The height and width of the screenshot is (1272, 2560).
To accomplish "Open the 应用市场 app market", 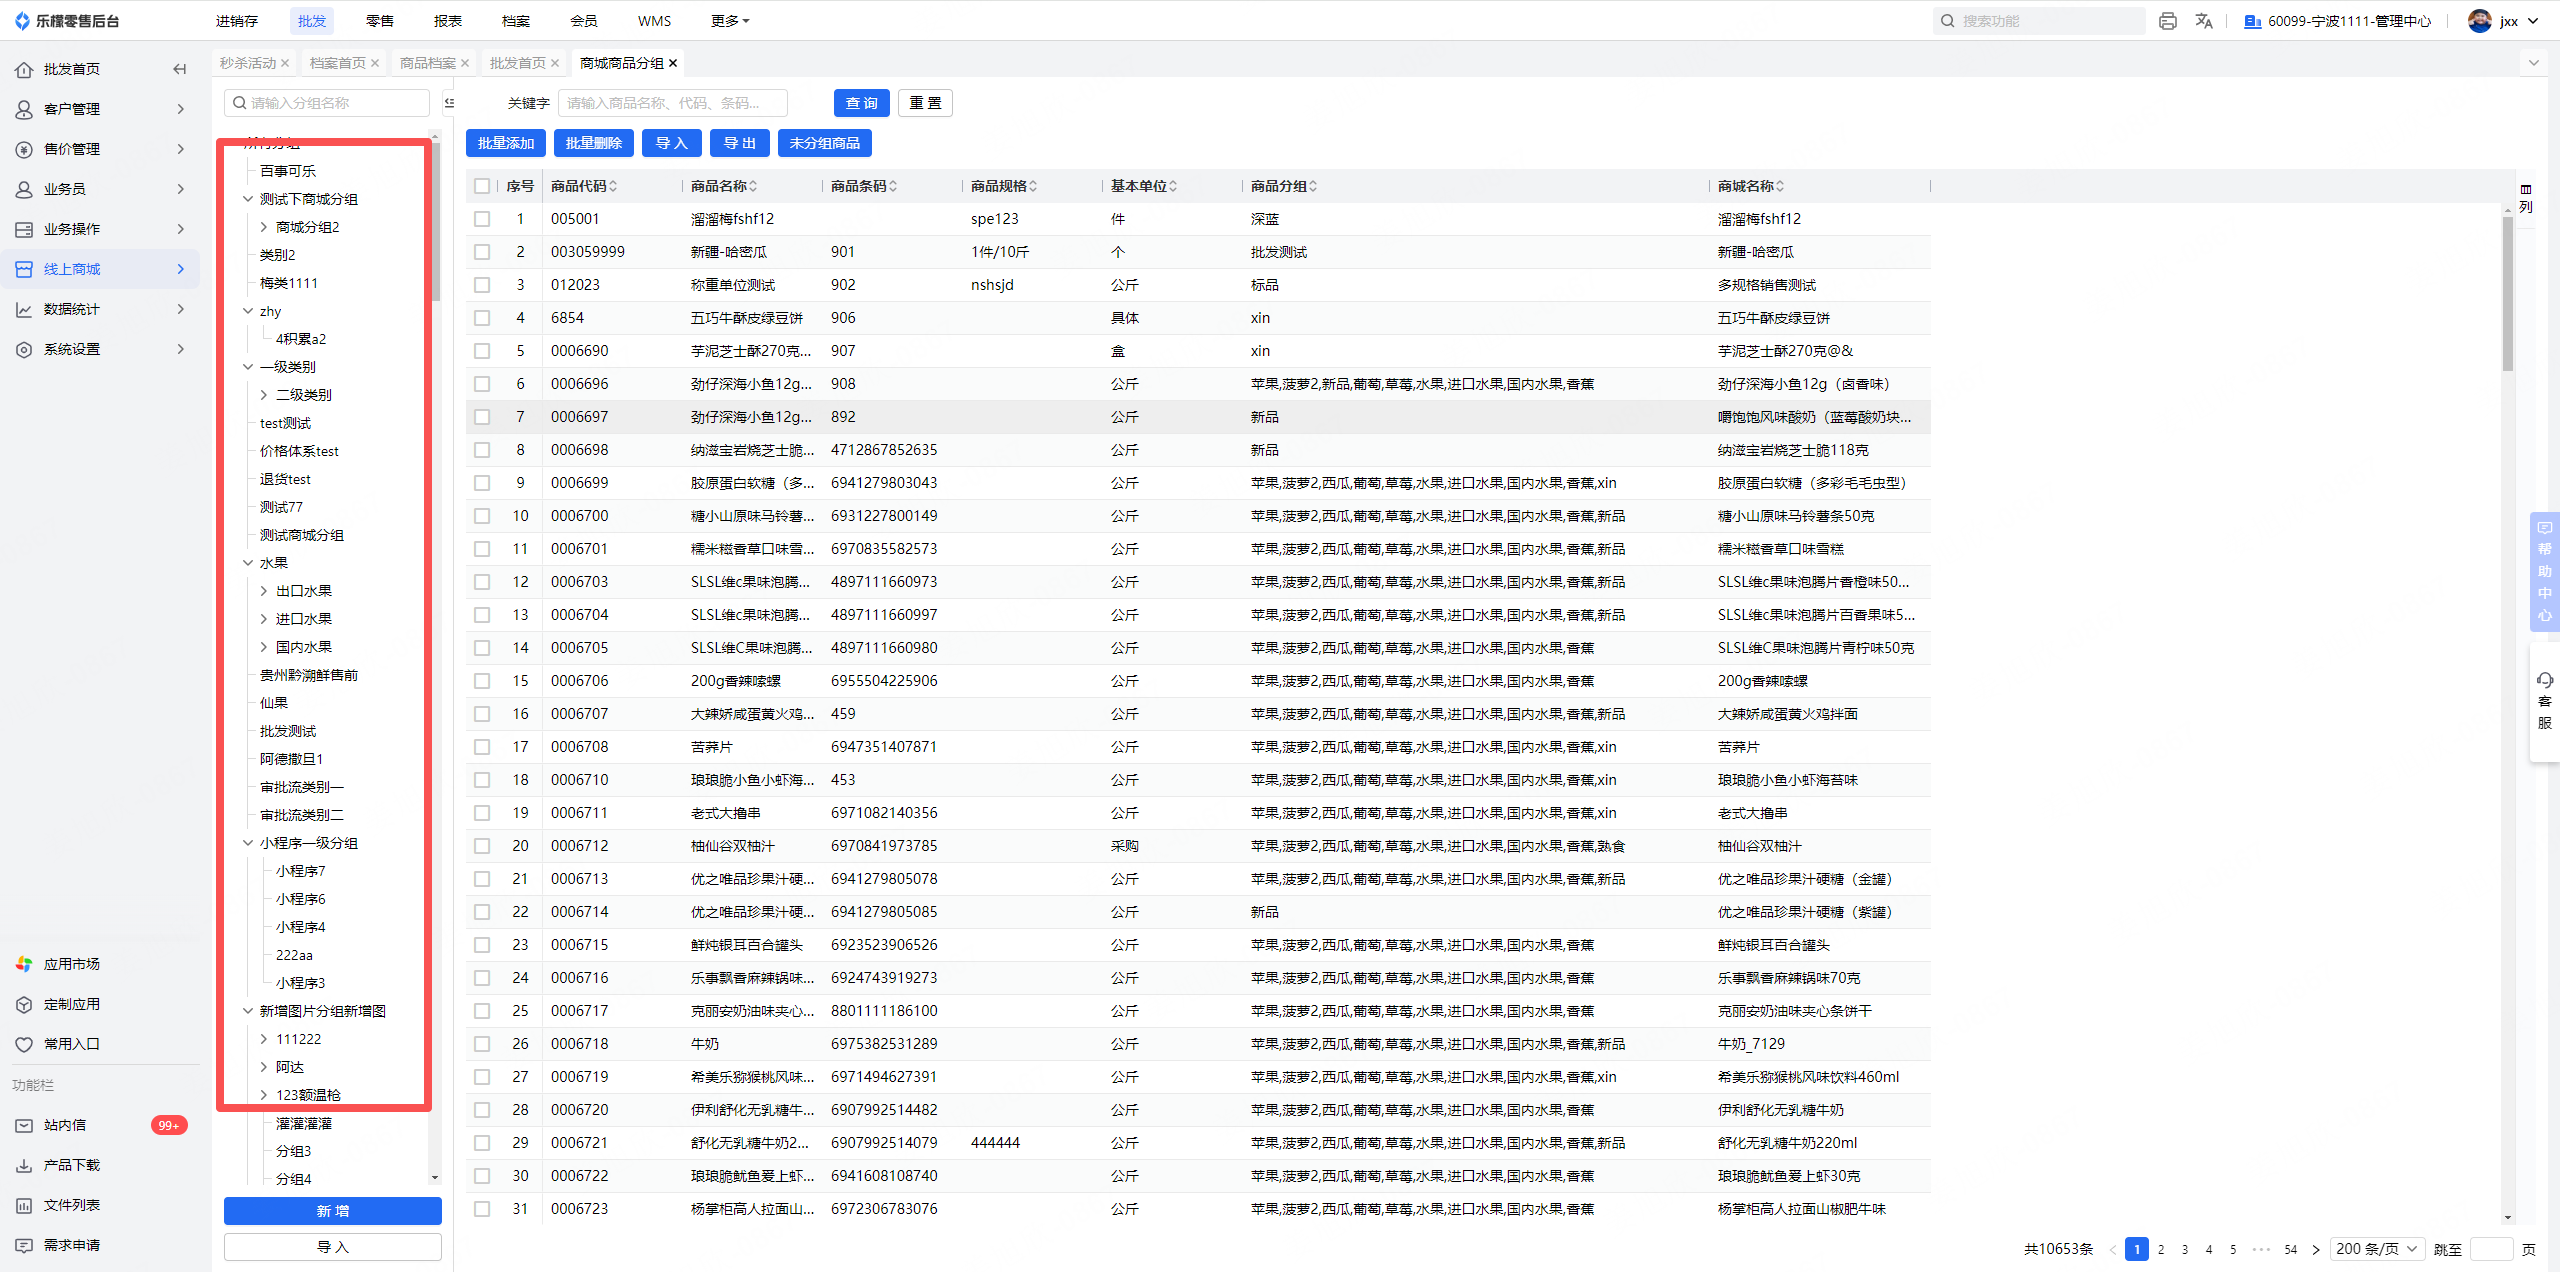I will click(70, 964).
